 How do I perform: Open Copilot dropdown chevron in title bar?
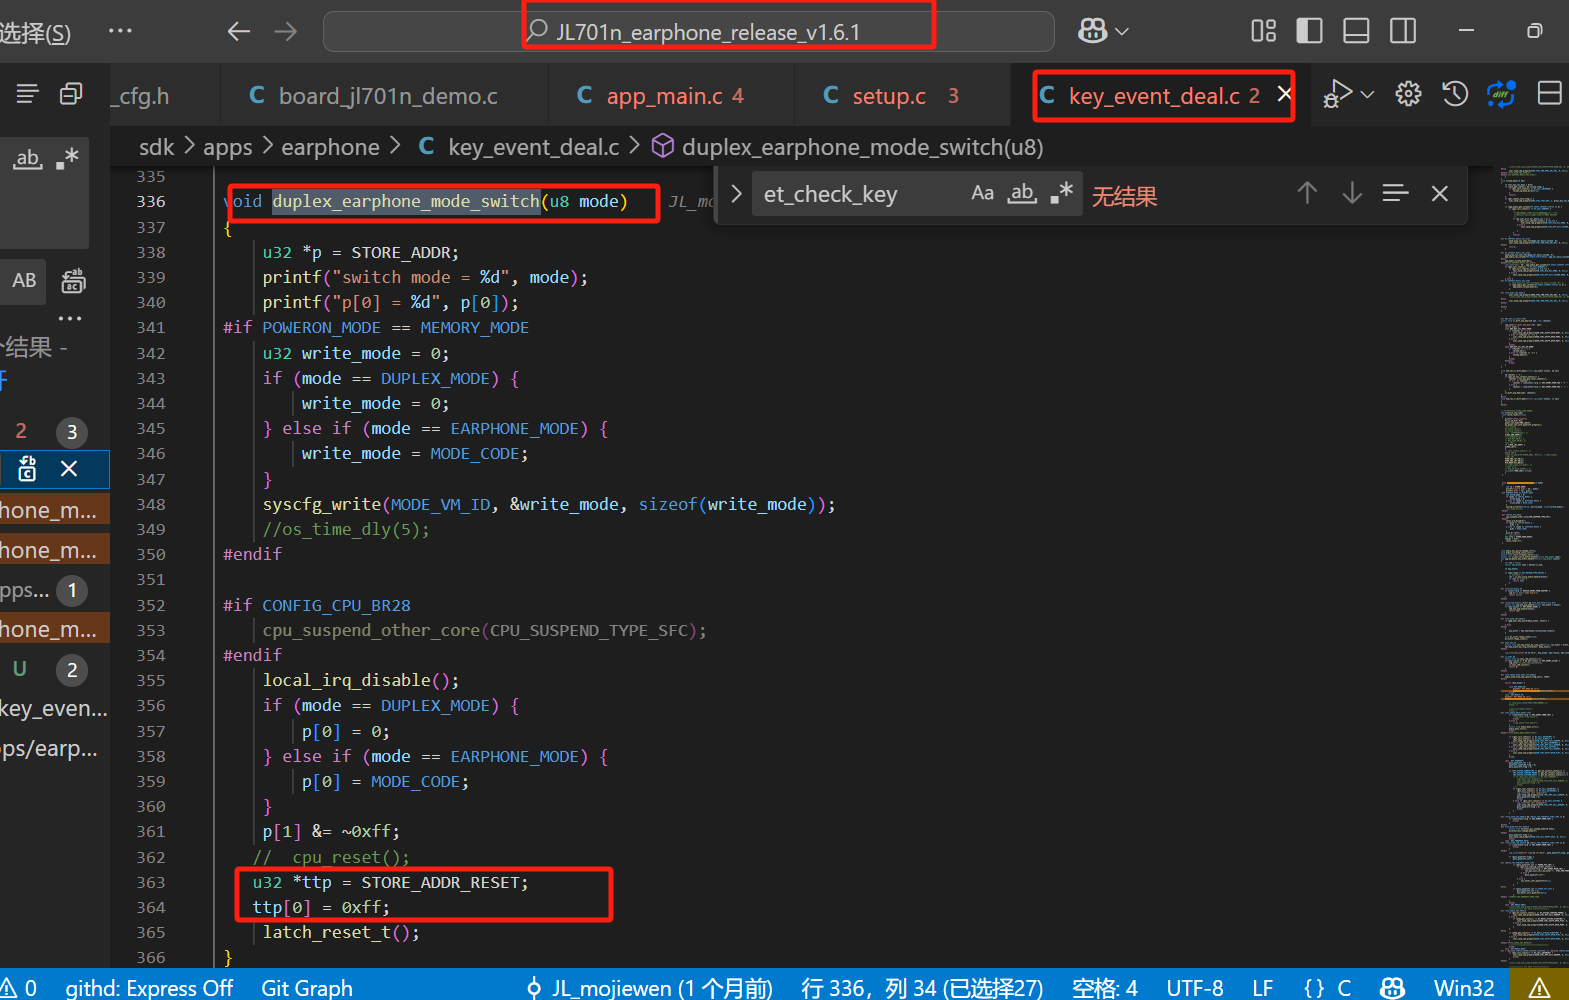coord(1122,32)
